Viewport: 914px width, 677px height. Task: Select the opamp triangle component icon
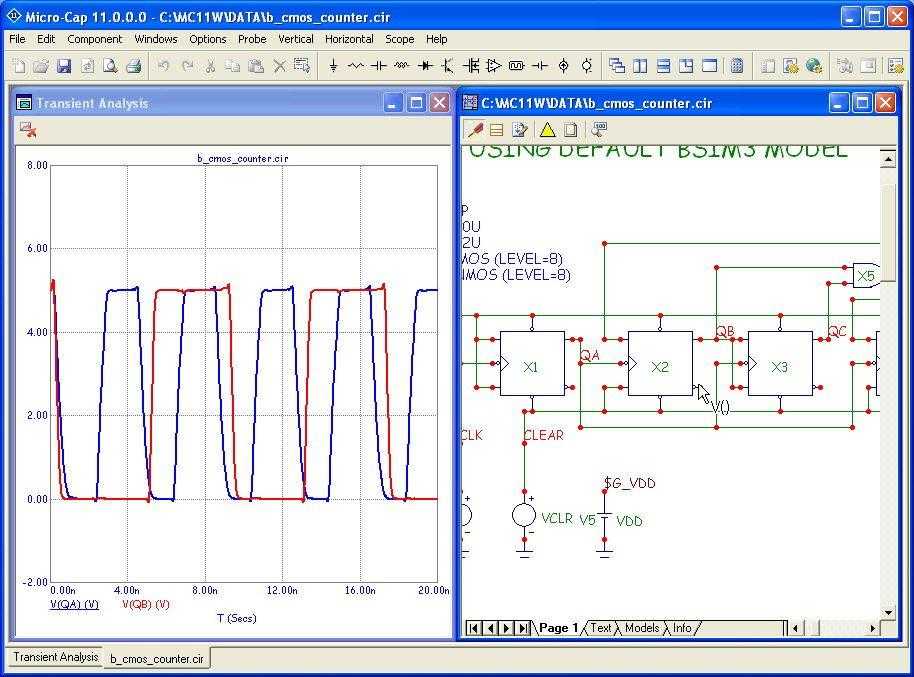coord(494,66)
